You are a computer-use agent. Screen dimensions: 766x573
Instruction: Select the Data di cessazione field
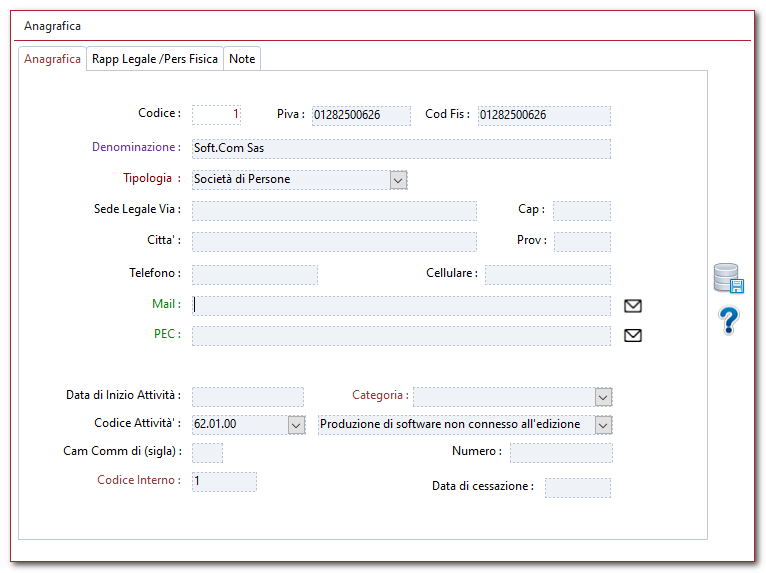577,488
